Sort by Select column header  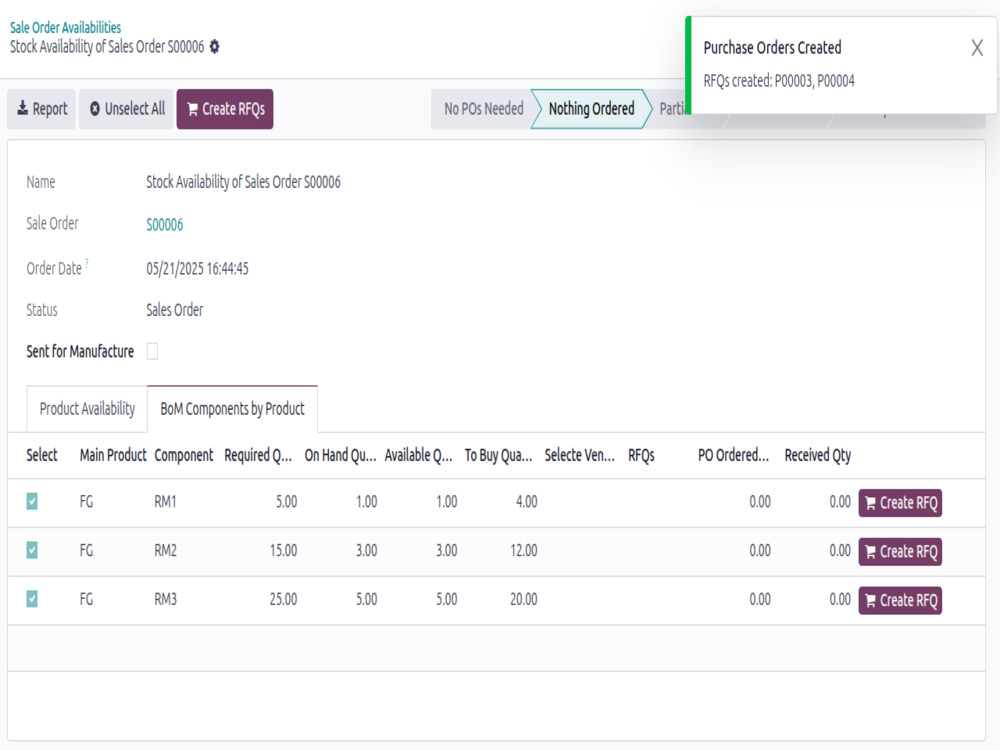click(x=42, y=455)
